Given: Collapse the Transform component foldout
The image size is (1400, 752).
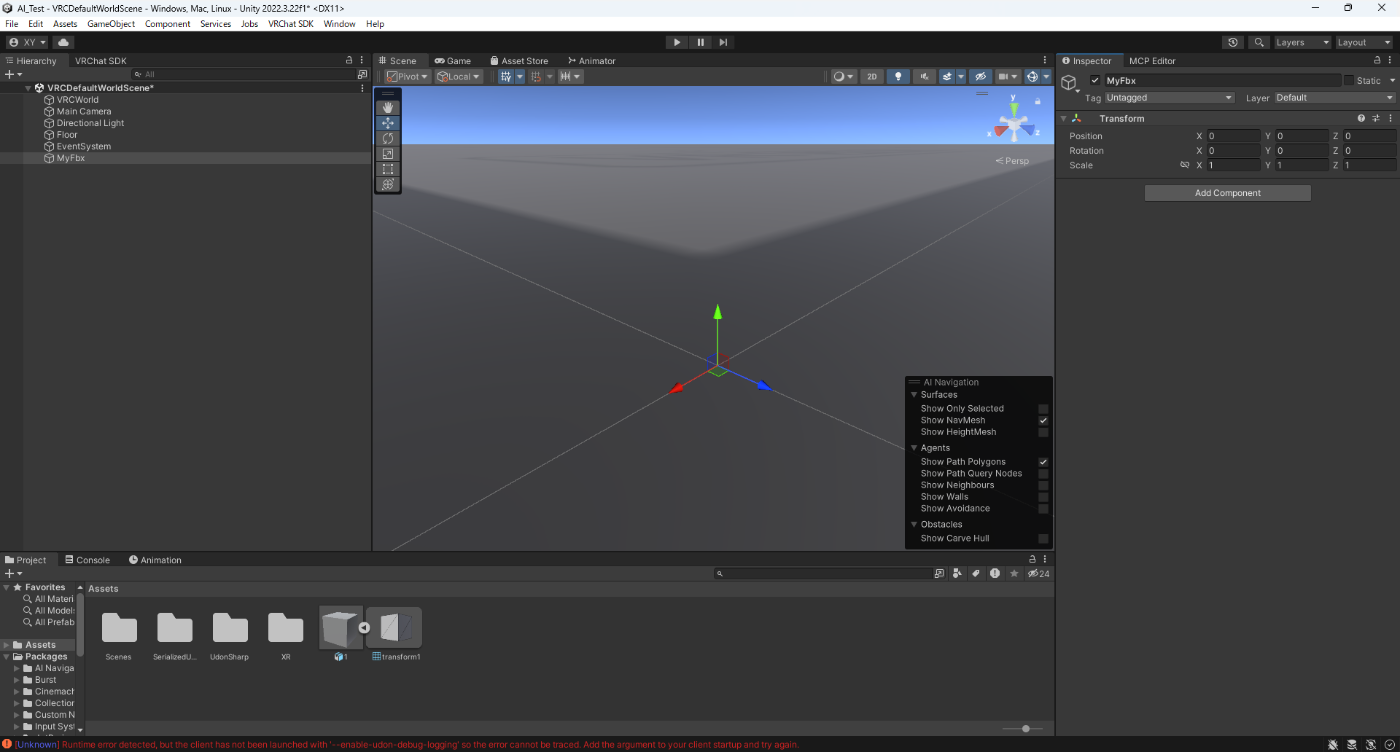Looking at the screenshot, I should 1064,118.
